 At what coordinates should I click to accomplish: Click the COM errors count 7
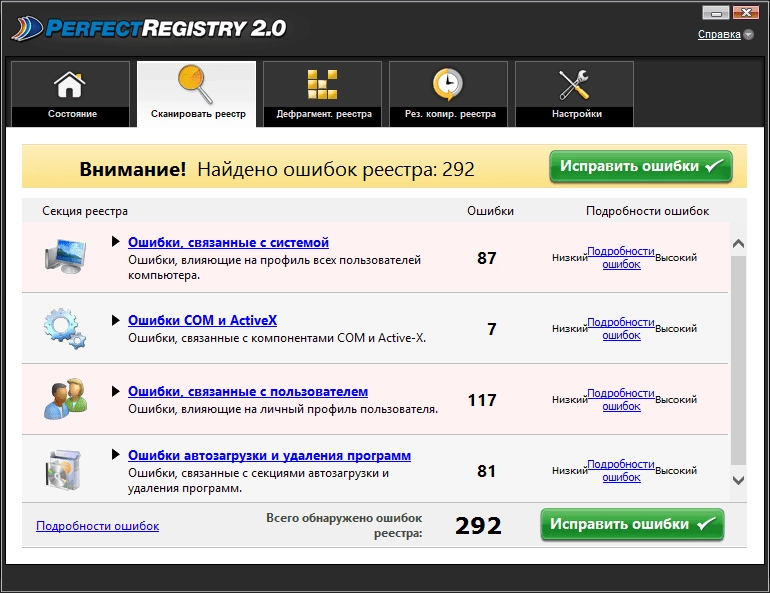click(x=492, y=329)
